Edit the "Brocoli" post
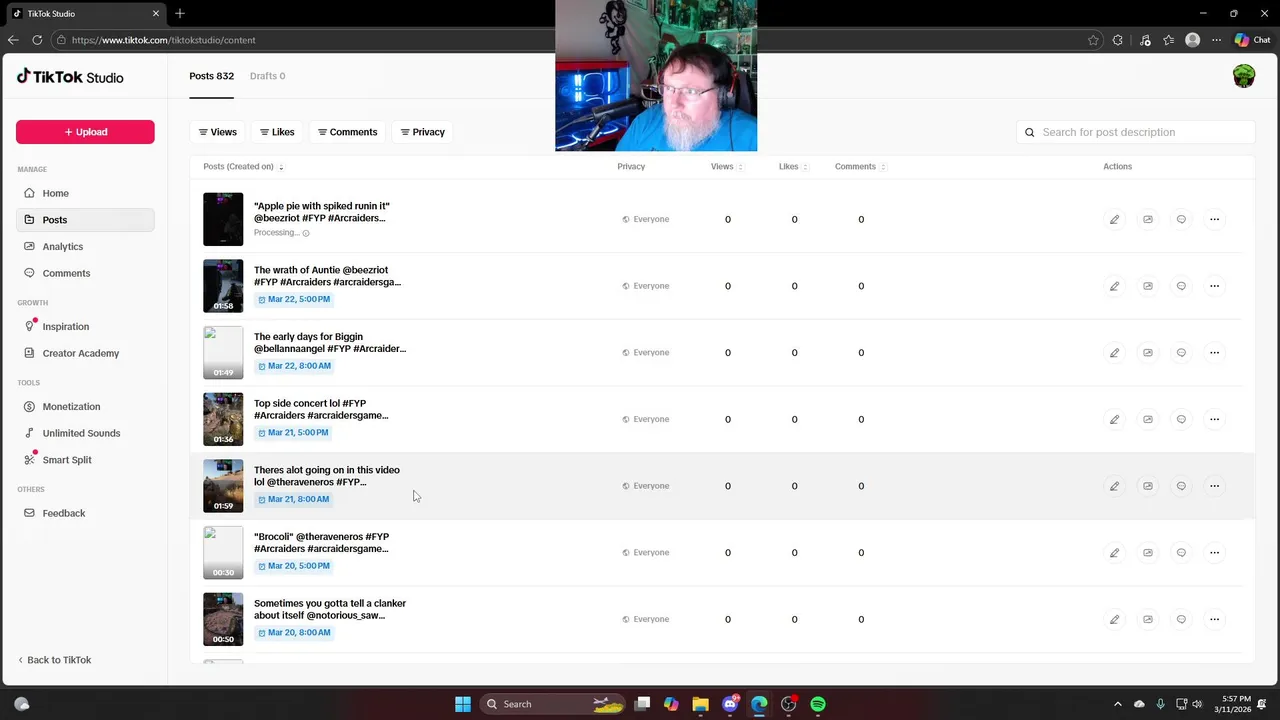The height and width of the screenshot is (720, 1280). point(1114,552)
